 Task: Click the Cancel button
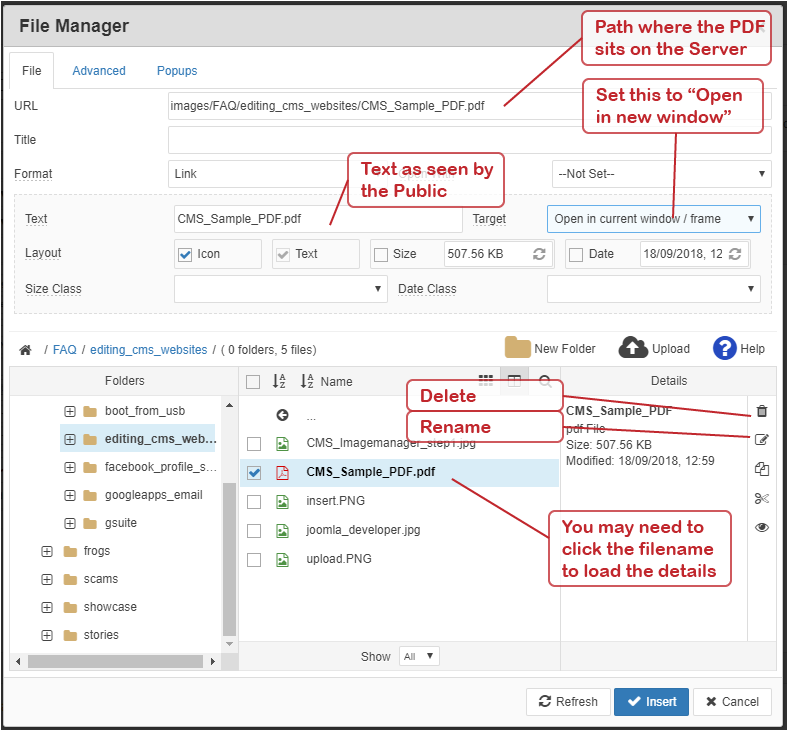point(732,702)
